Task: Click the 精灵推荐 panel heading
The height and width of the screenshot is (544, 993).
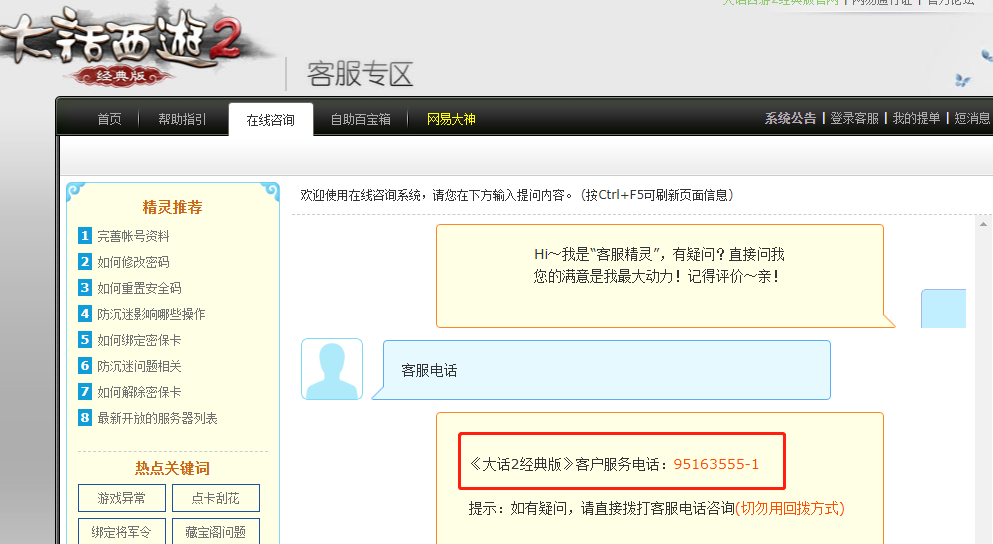Action: (172, 207)
